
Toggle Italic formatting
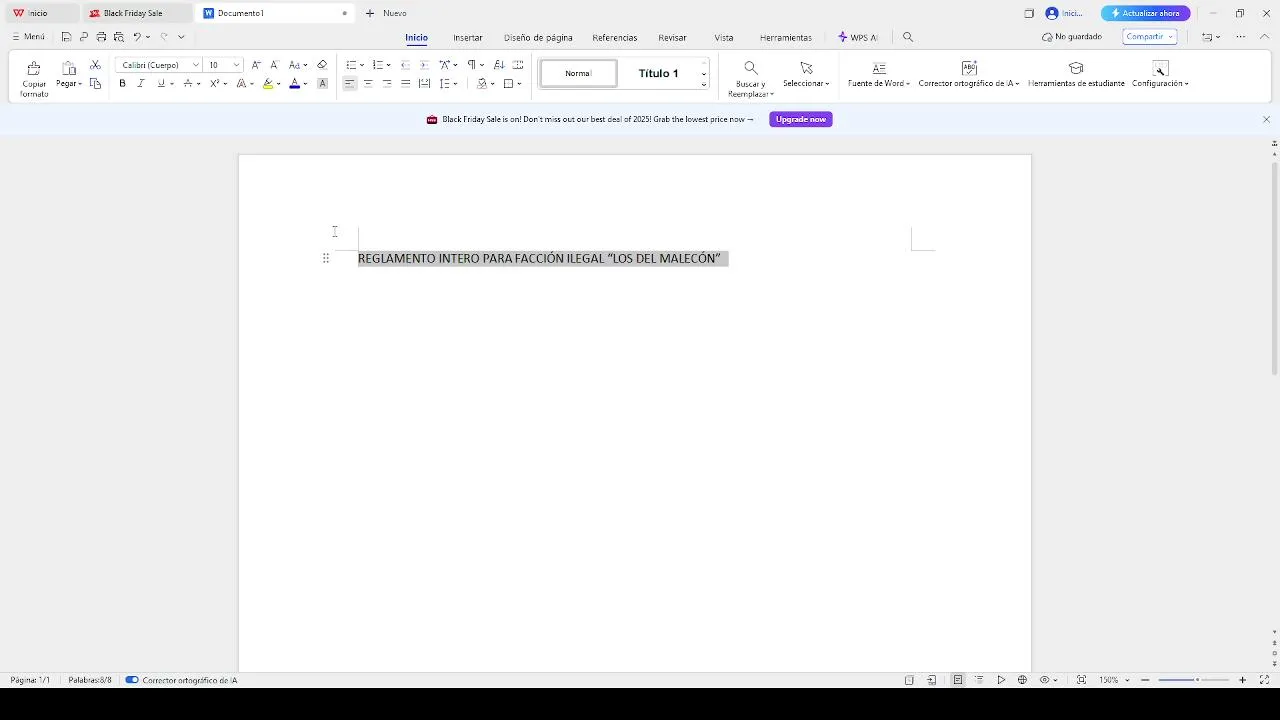click(141, 84)
